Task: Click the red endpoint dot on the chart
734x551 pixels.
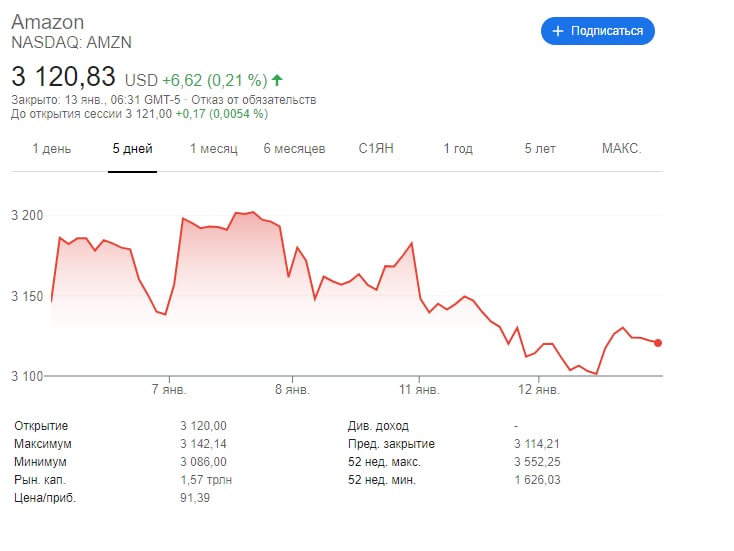Action: pos(657,343)
